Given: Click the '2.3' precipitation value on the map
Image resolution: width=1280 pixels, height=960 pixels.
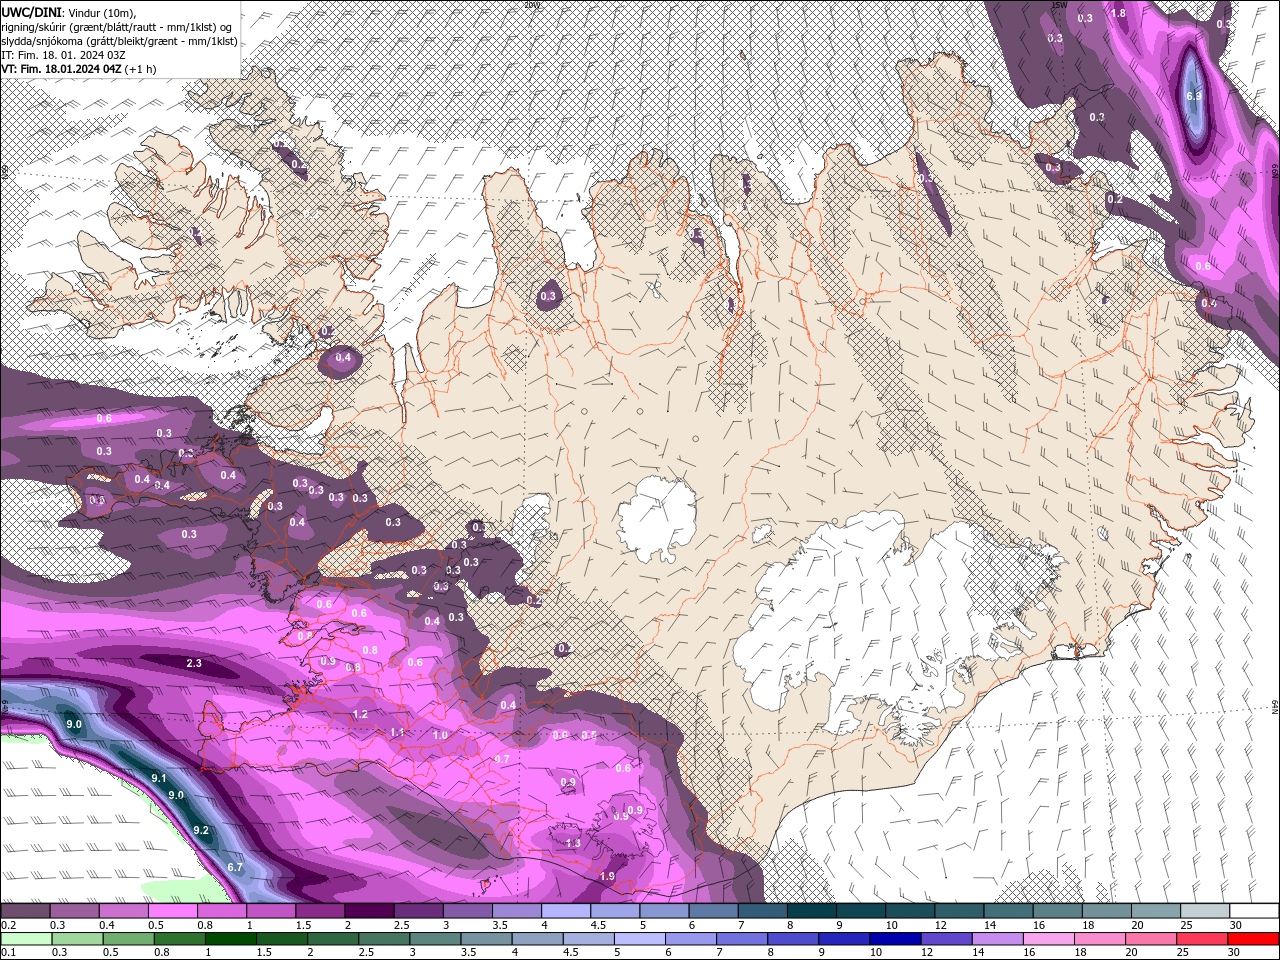Looking at the screenshot, I should (x=195, y=663).
